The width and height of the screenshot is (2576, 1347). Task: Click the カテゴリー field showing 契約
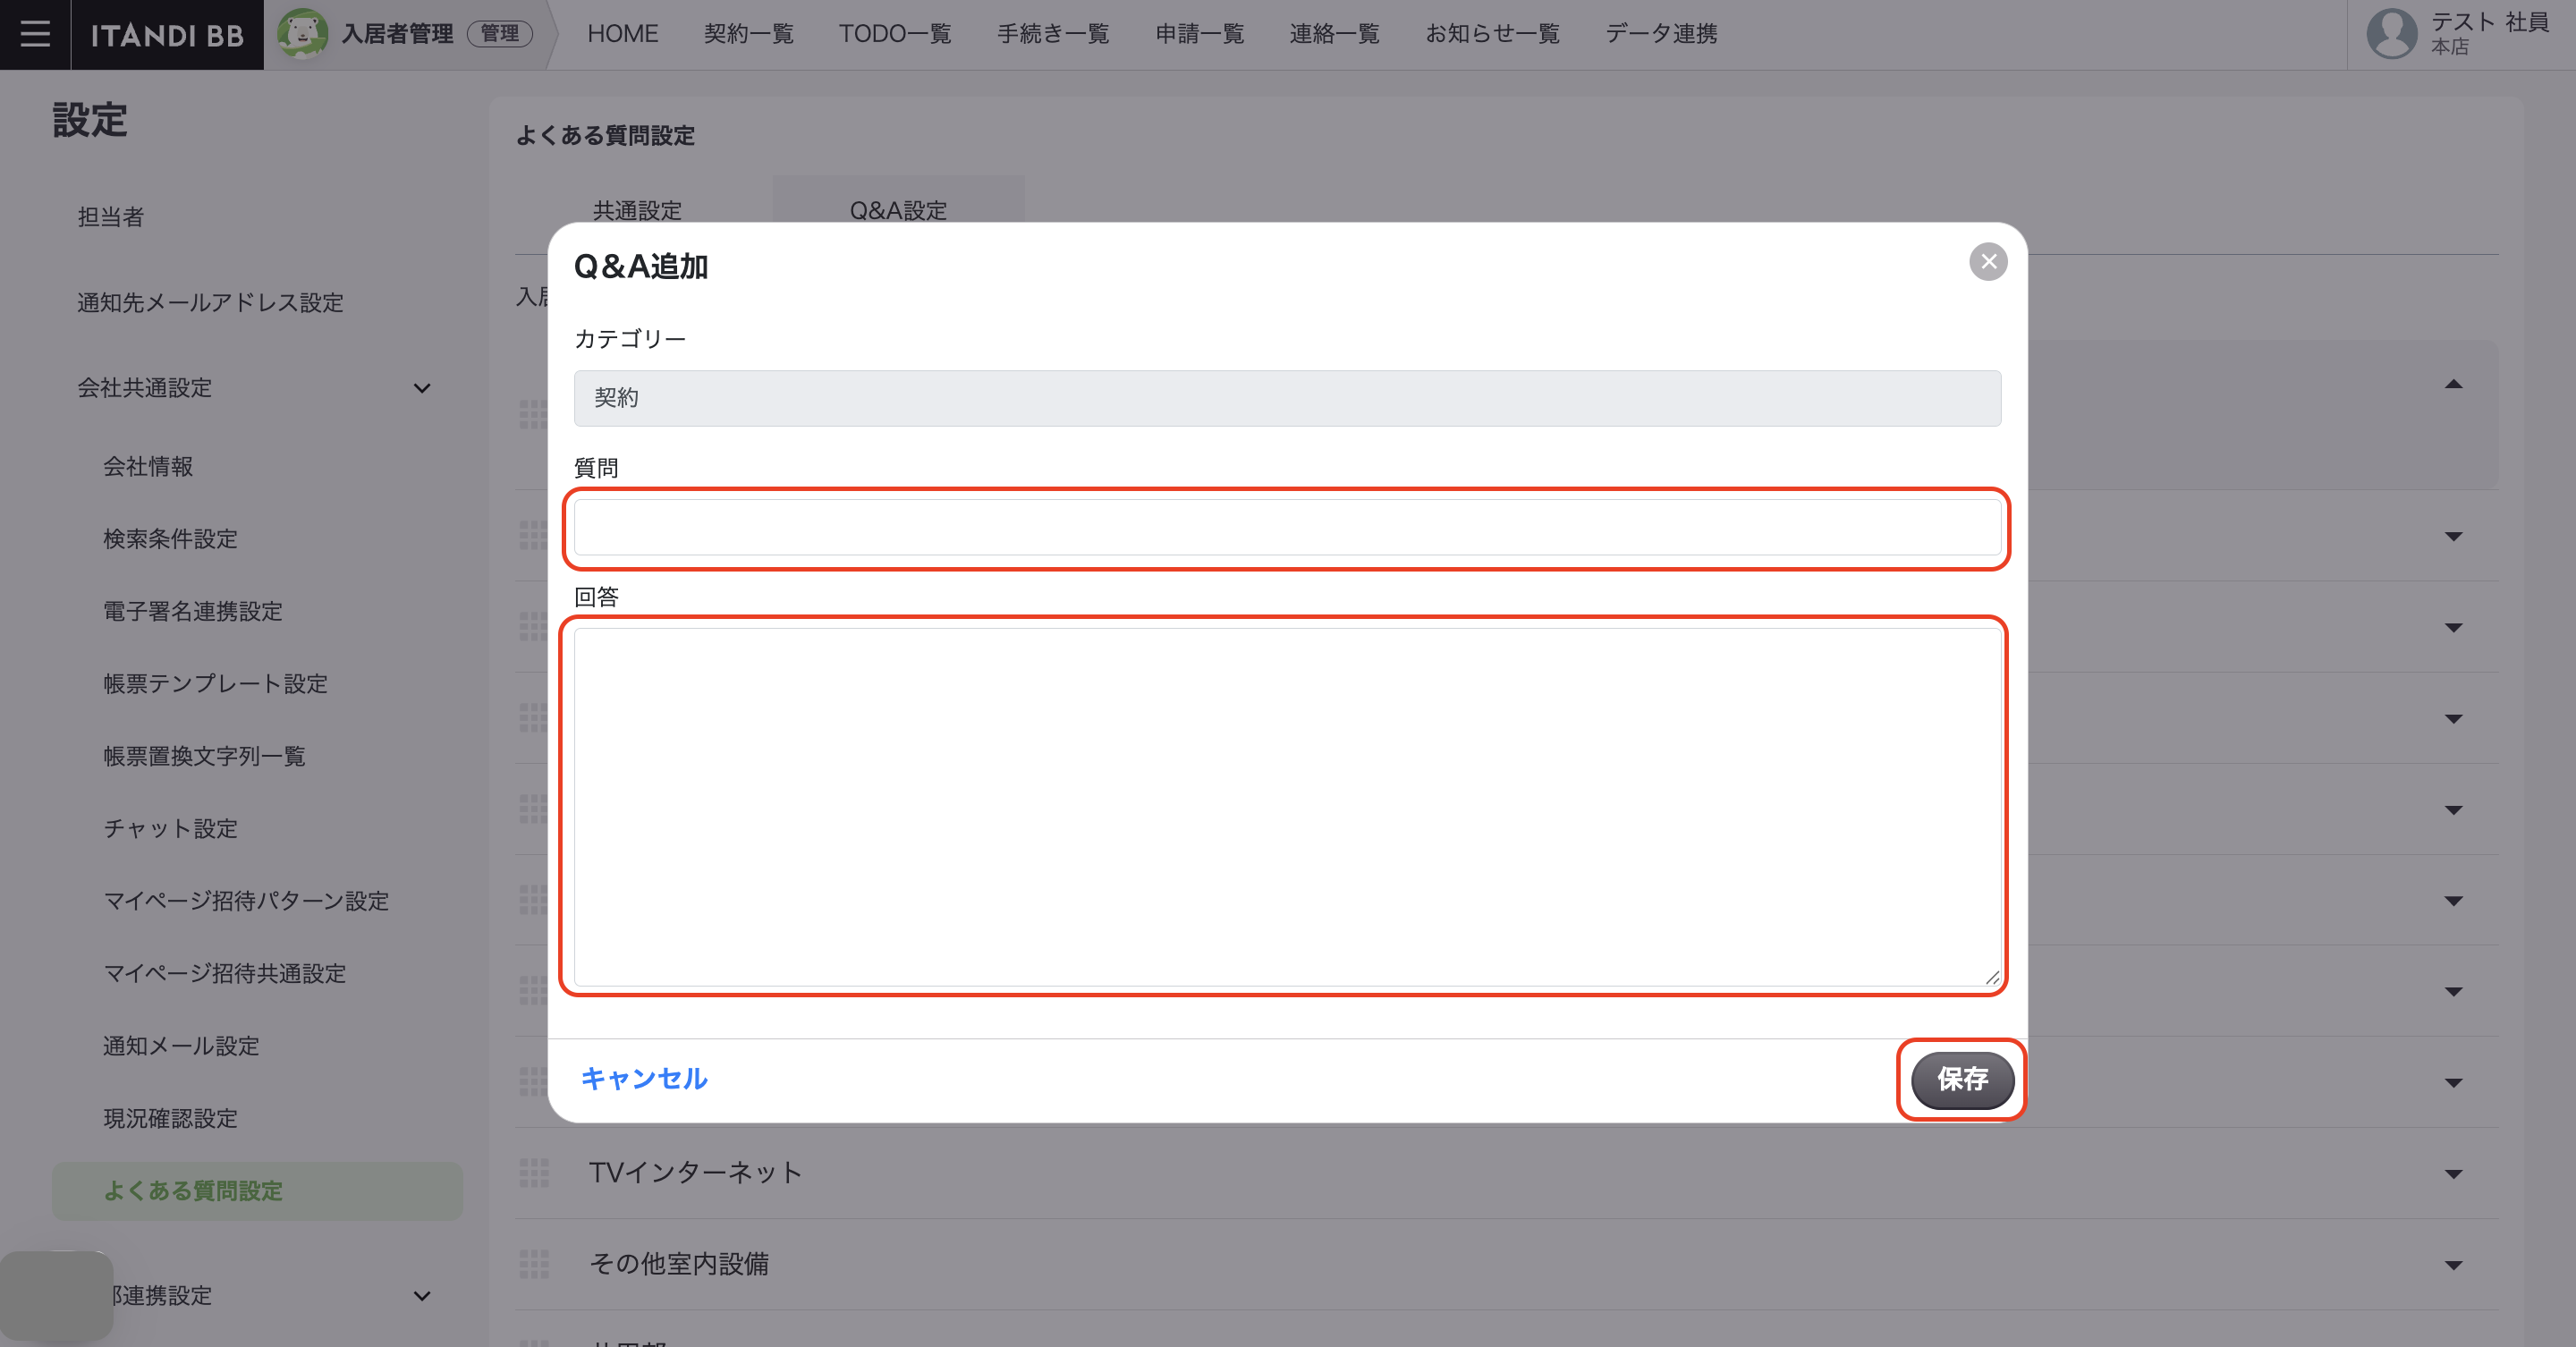tap(1287, 398)
